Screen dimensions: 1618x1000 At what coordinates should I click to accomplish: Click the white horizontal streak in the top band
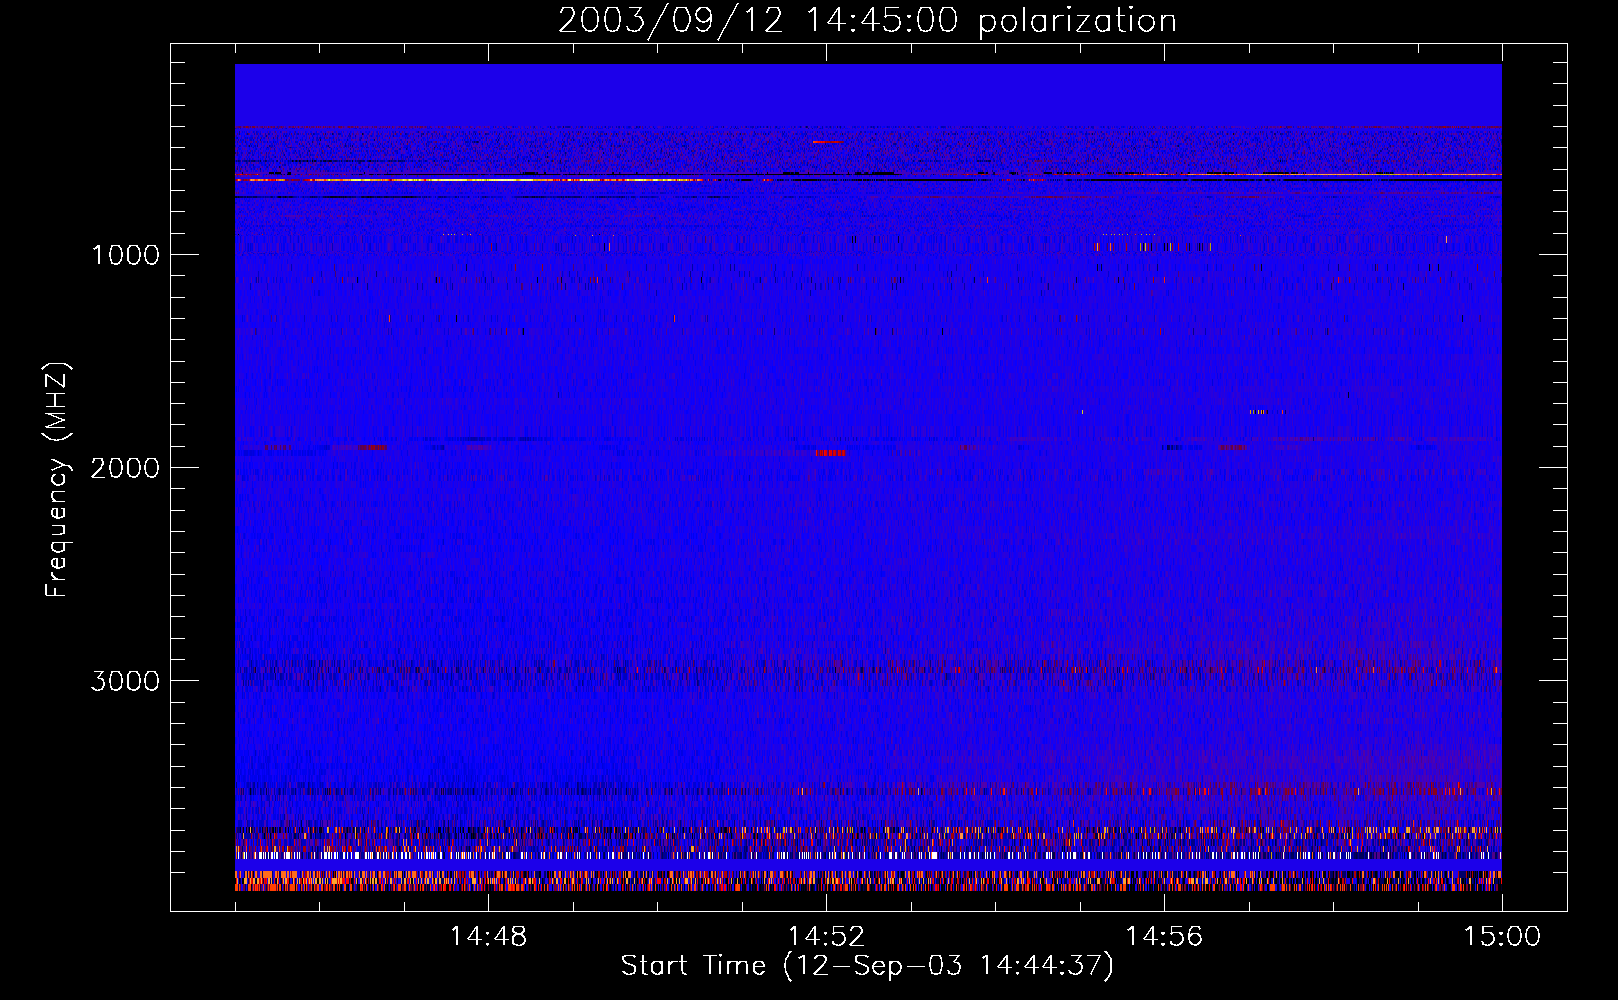470,180
